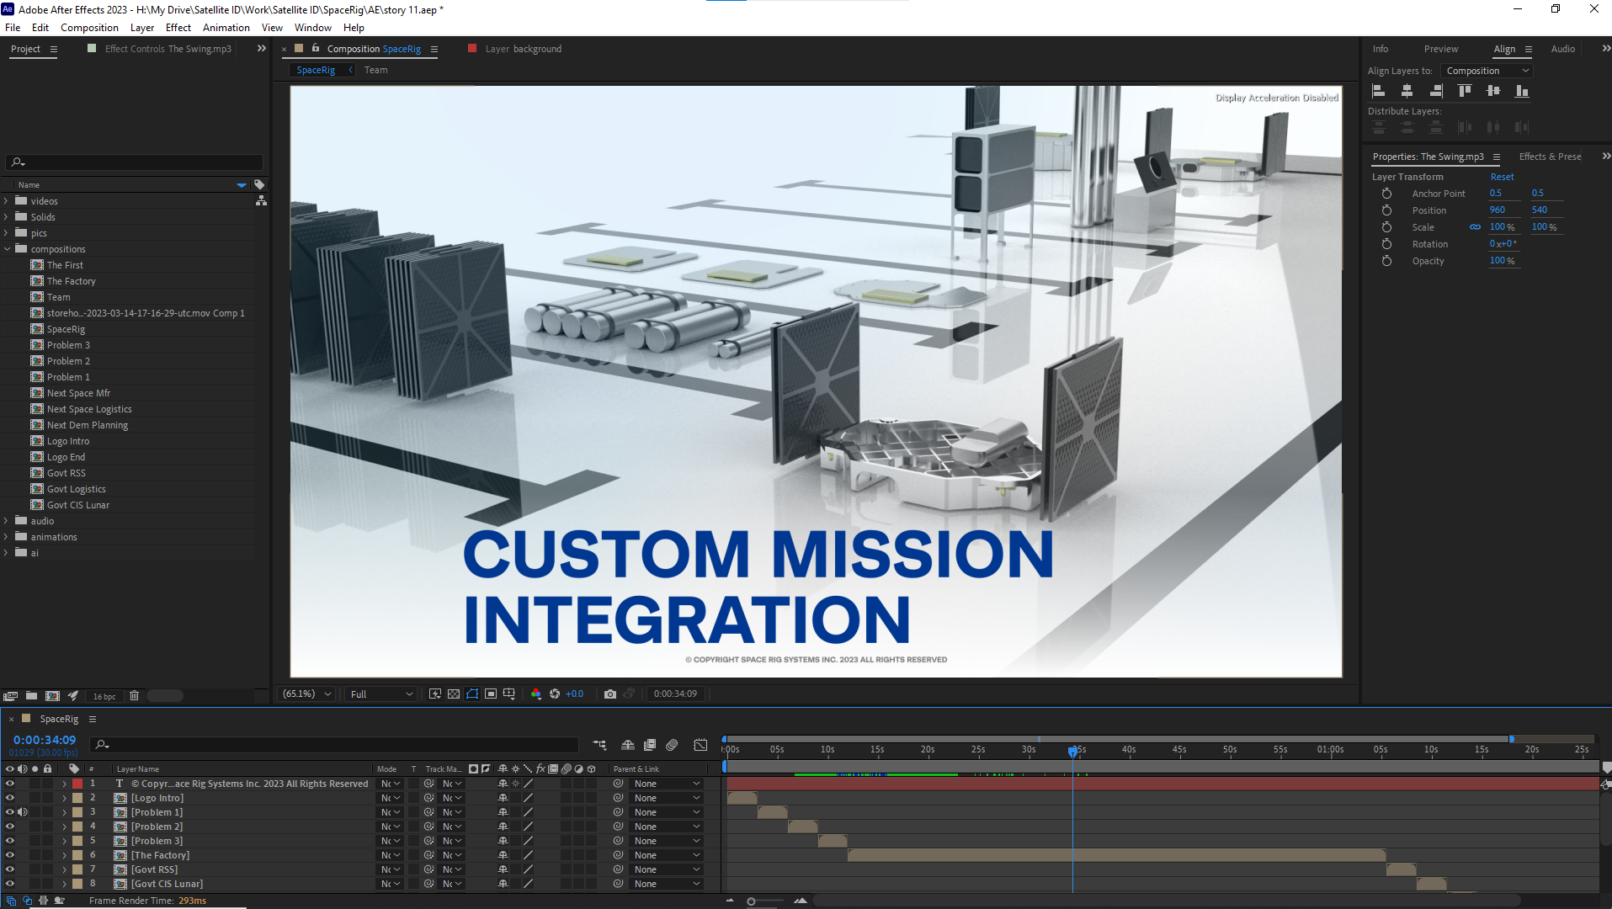
Task: Hide the Logo Intro layer with eye icon
Action: point(10,798)
